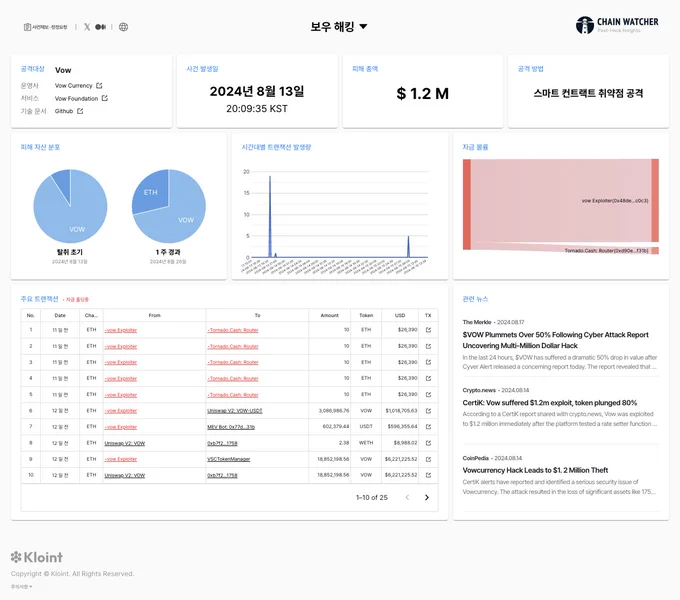Click the Date column header

coord(60,315)
